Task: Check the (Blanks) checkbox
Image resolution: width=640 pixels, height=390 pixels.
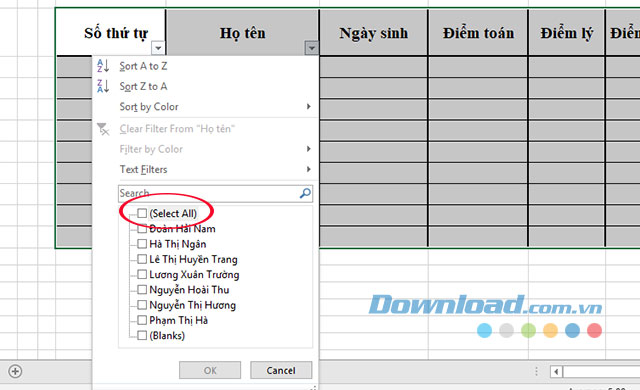Action: [142, 335]
